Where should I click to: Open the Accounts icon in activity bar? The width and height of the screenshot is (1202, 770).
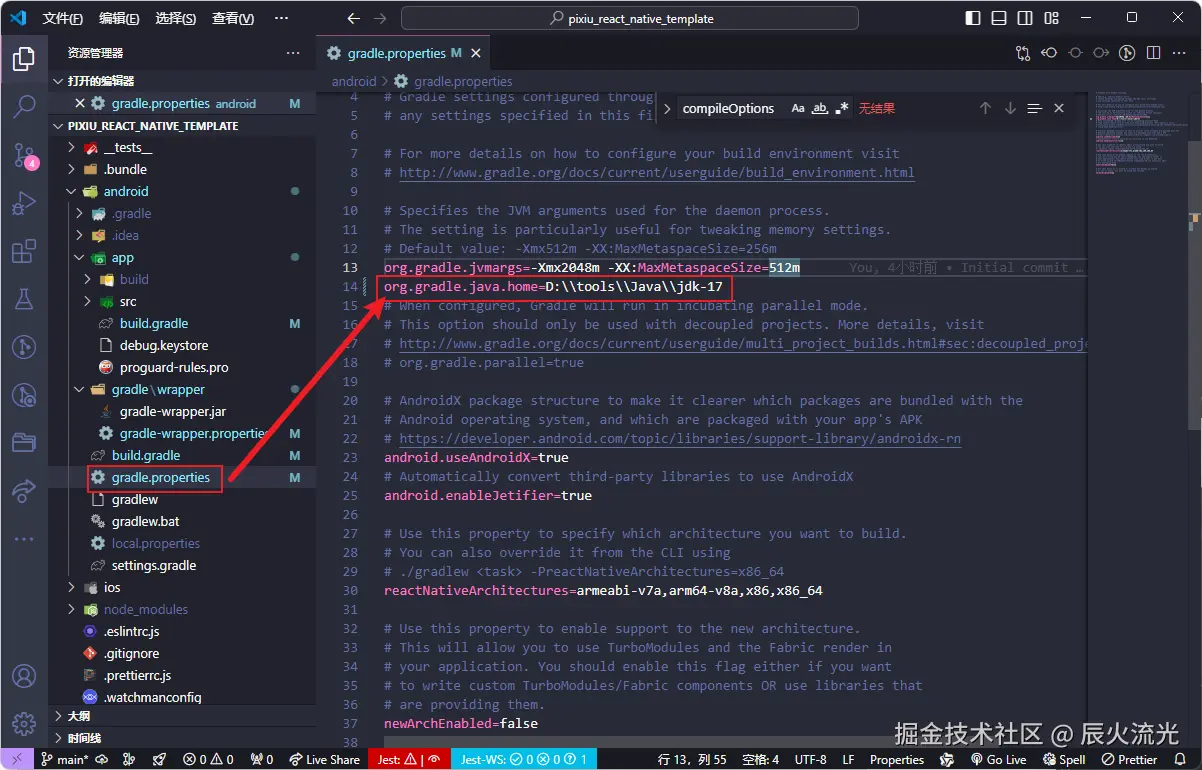point(24,677)
